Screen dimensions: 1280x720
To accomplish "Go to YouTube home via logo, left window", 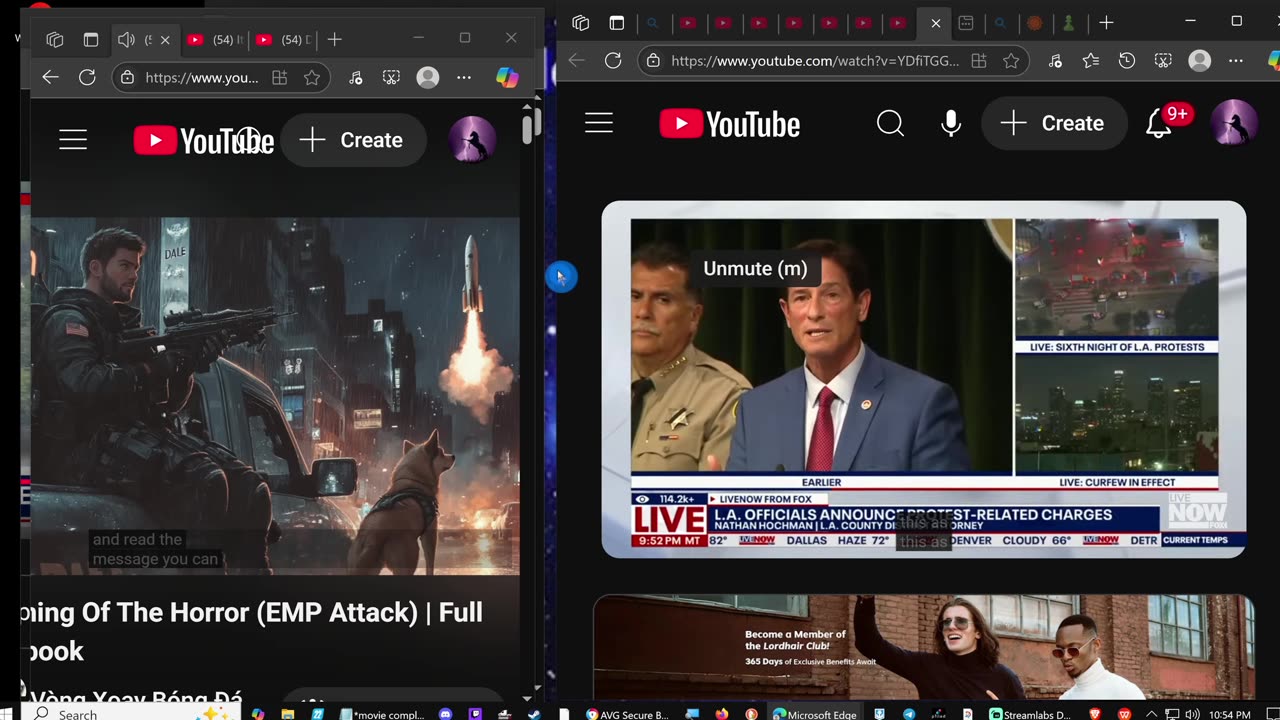I will click(x=204, y=140).
